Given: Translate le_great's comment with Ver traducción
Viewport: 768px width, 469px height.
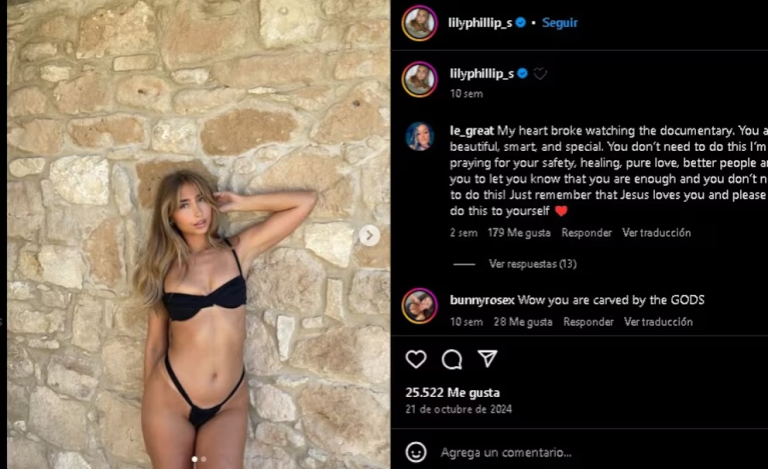Looking at the screenshot, I should (656, 233).
